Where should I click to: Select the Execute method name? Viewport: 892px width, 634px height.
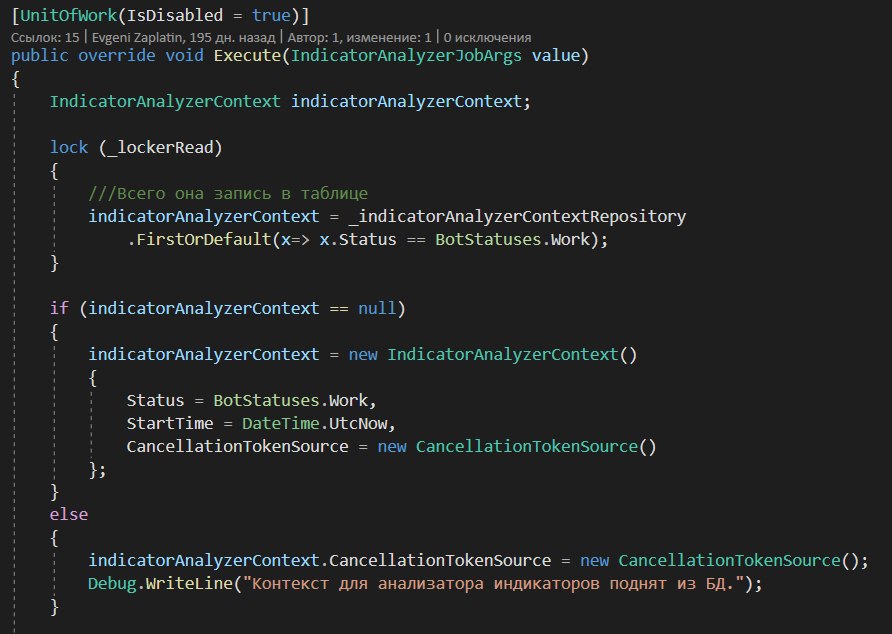[x=247, y=56]
